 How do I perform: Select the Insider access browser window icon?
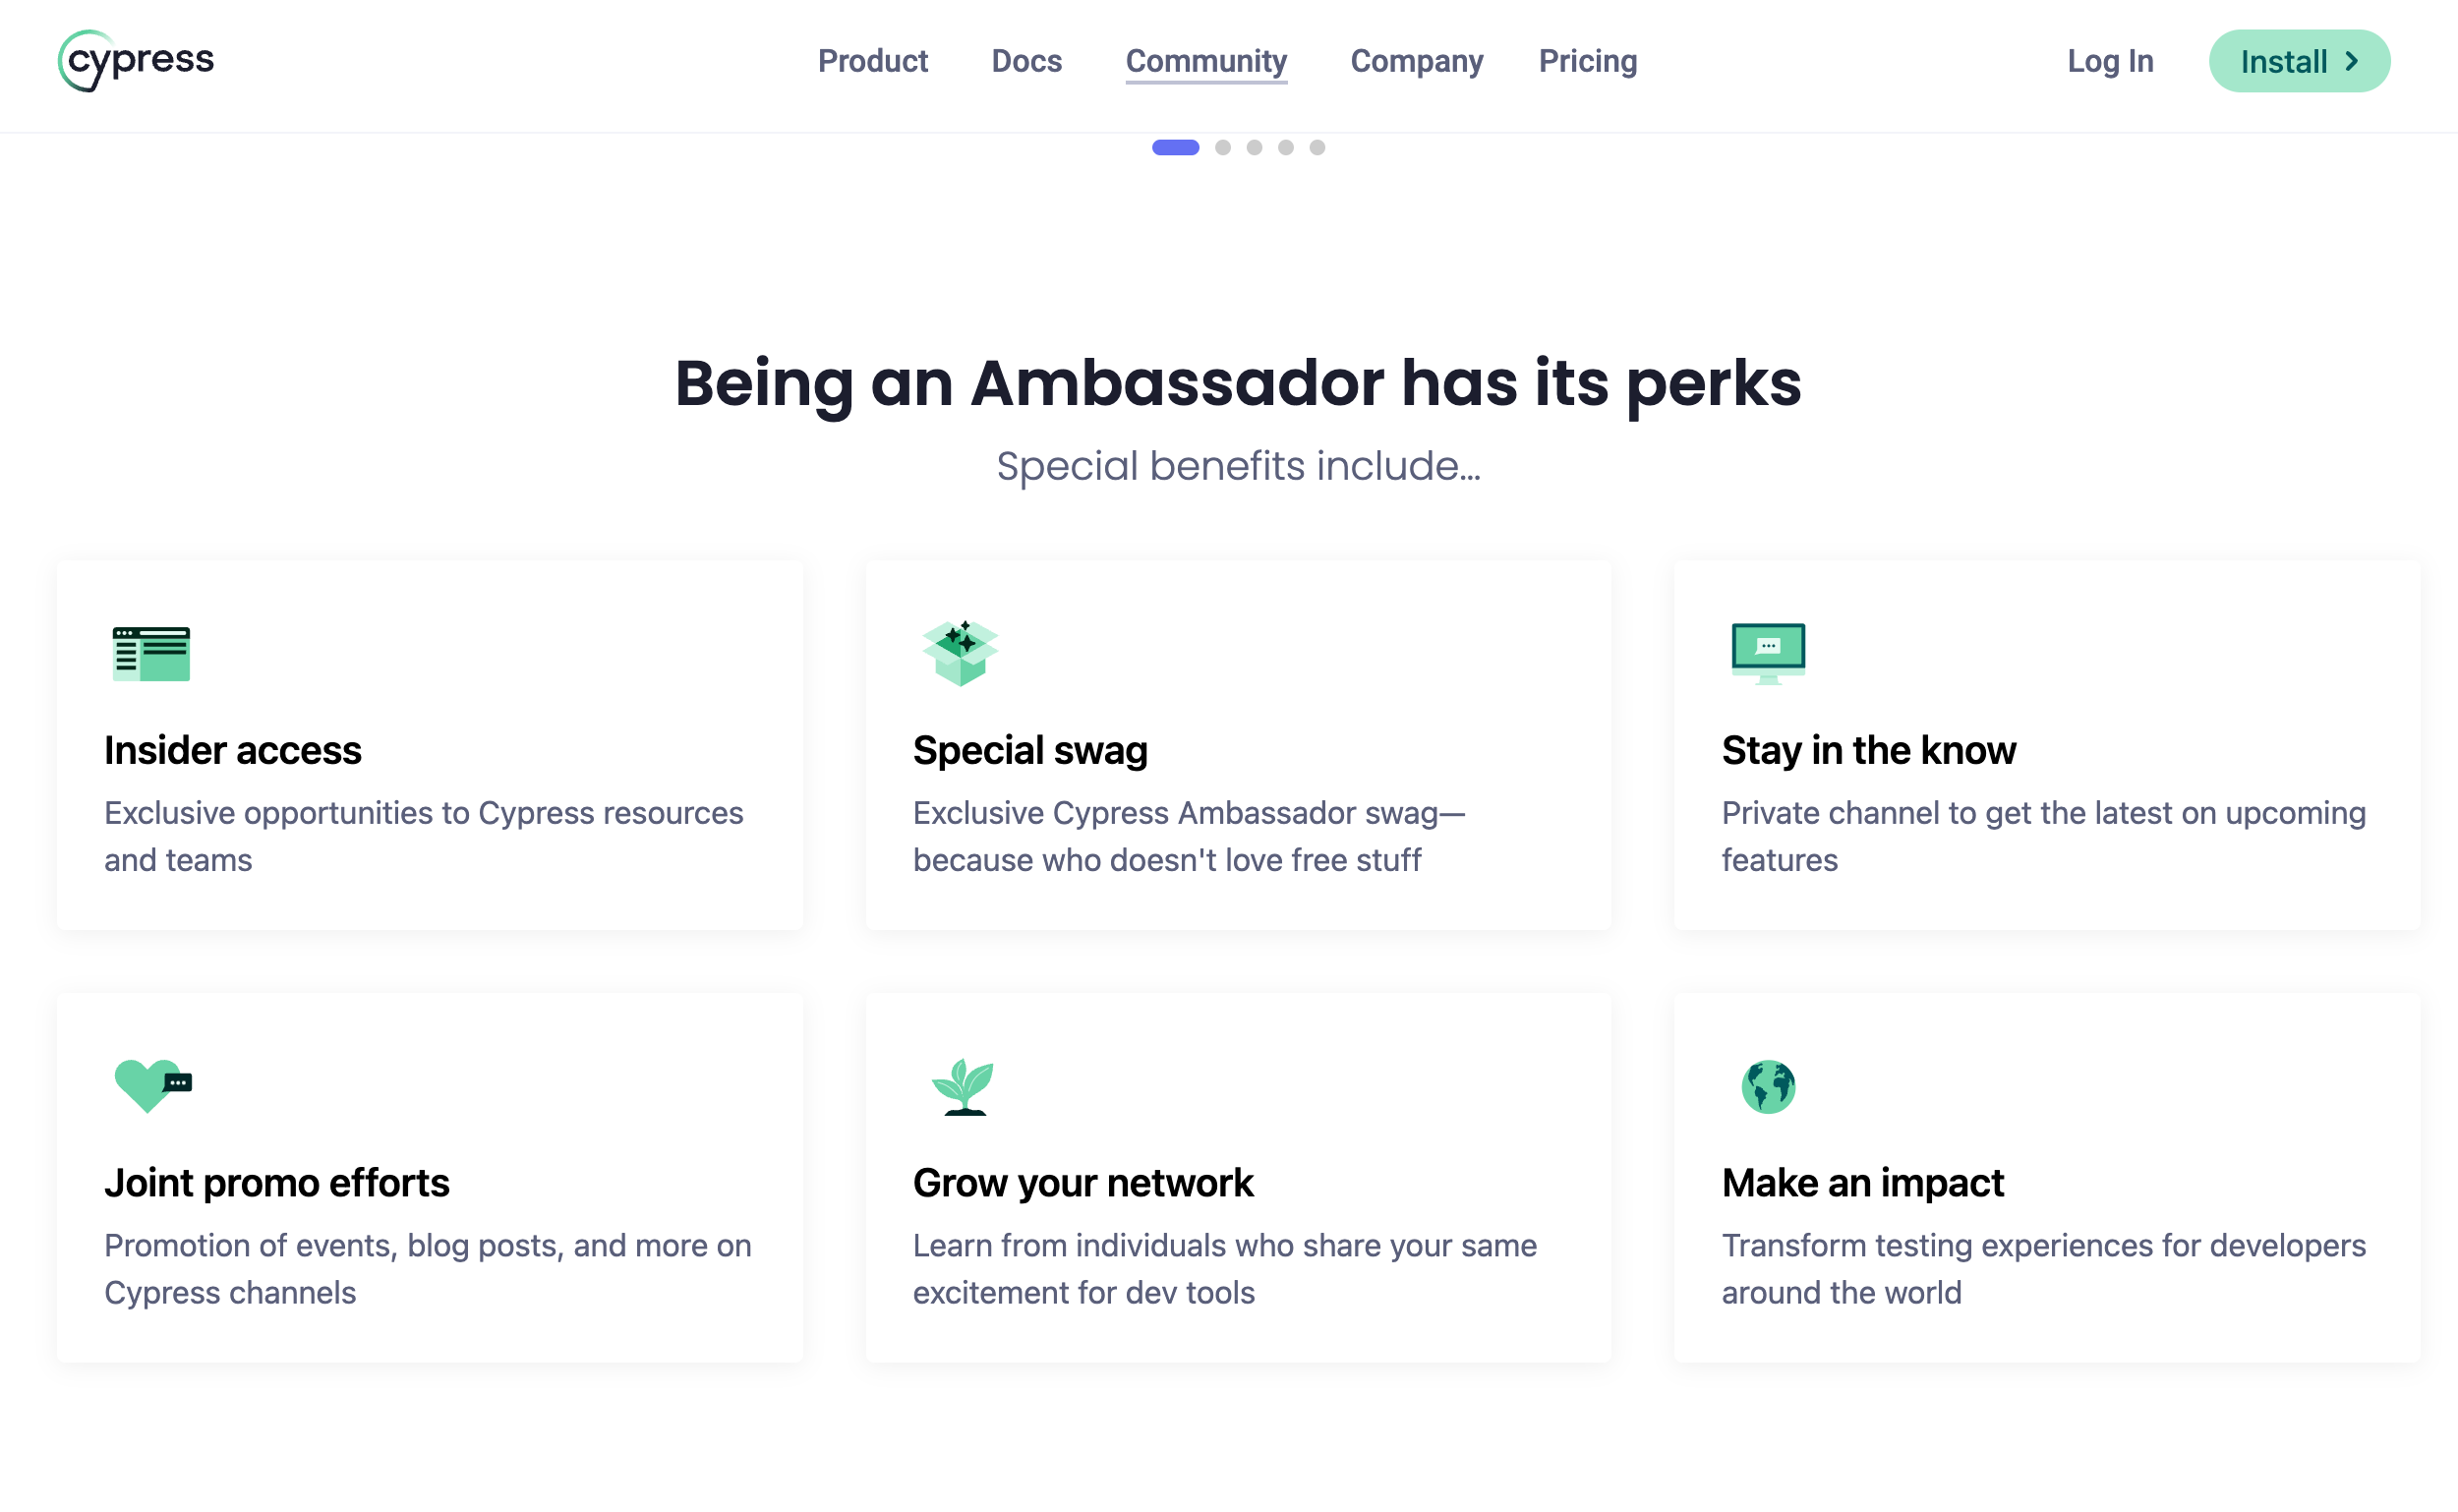coord(151,653)
